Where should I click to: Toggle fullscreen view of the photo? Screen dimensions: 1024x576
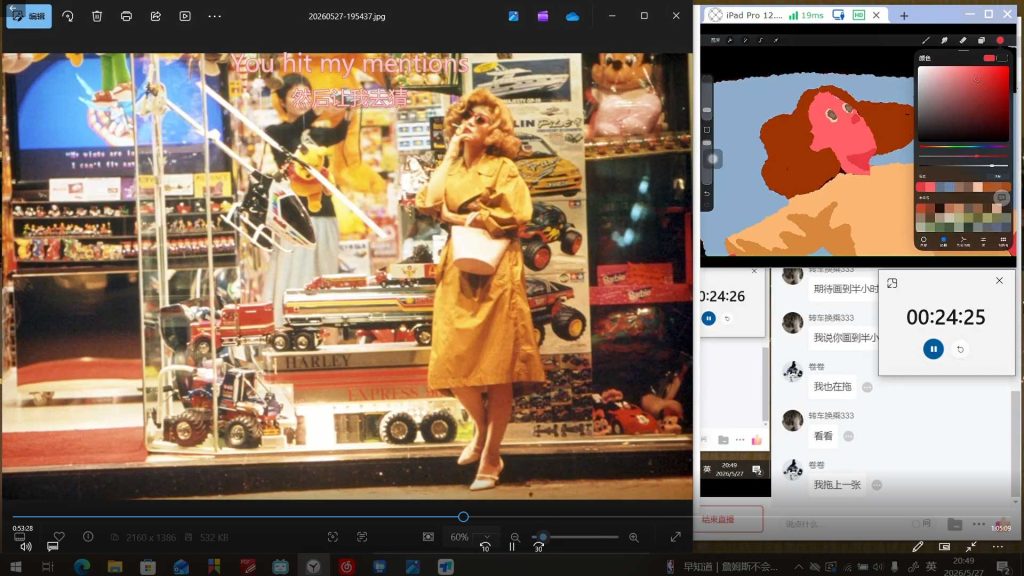pyautogui.click(x=675, y=537)
